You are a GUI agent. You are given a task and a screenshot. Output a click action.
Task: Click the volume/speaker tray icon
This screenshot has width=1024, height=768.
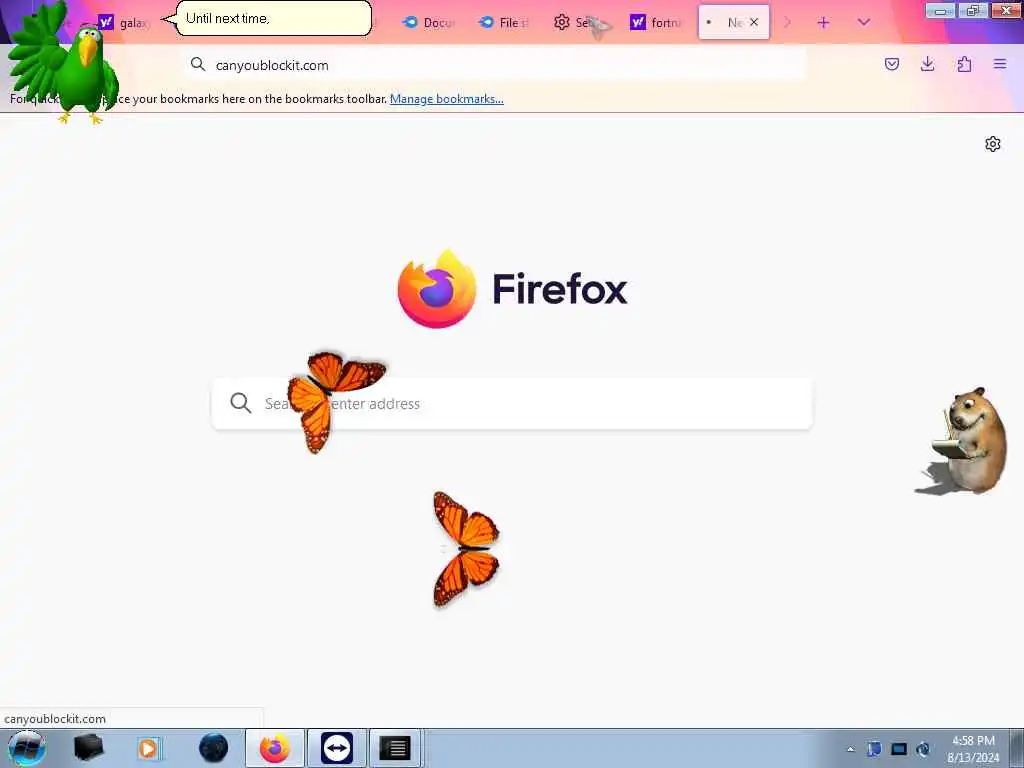point(923,749)
